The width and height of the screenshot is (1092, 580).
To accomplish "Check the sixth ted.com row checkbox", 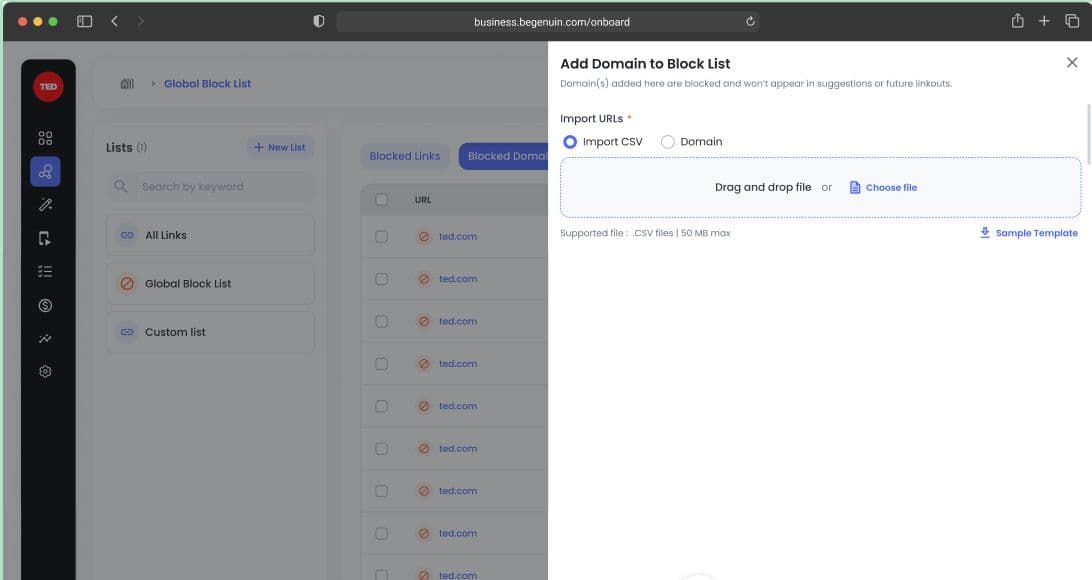I will 382,449.
